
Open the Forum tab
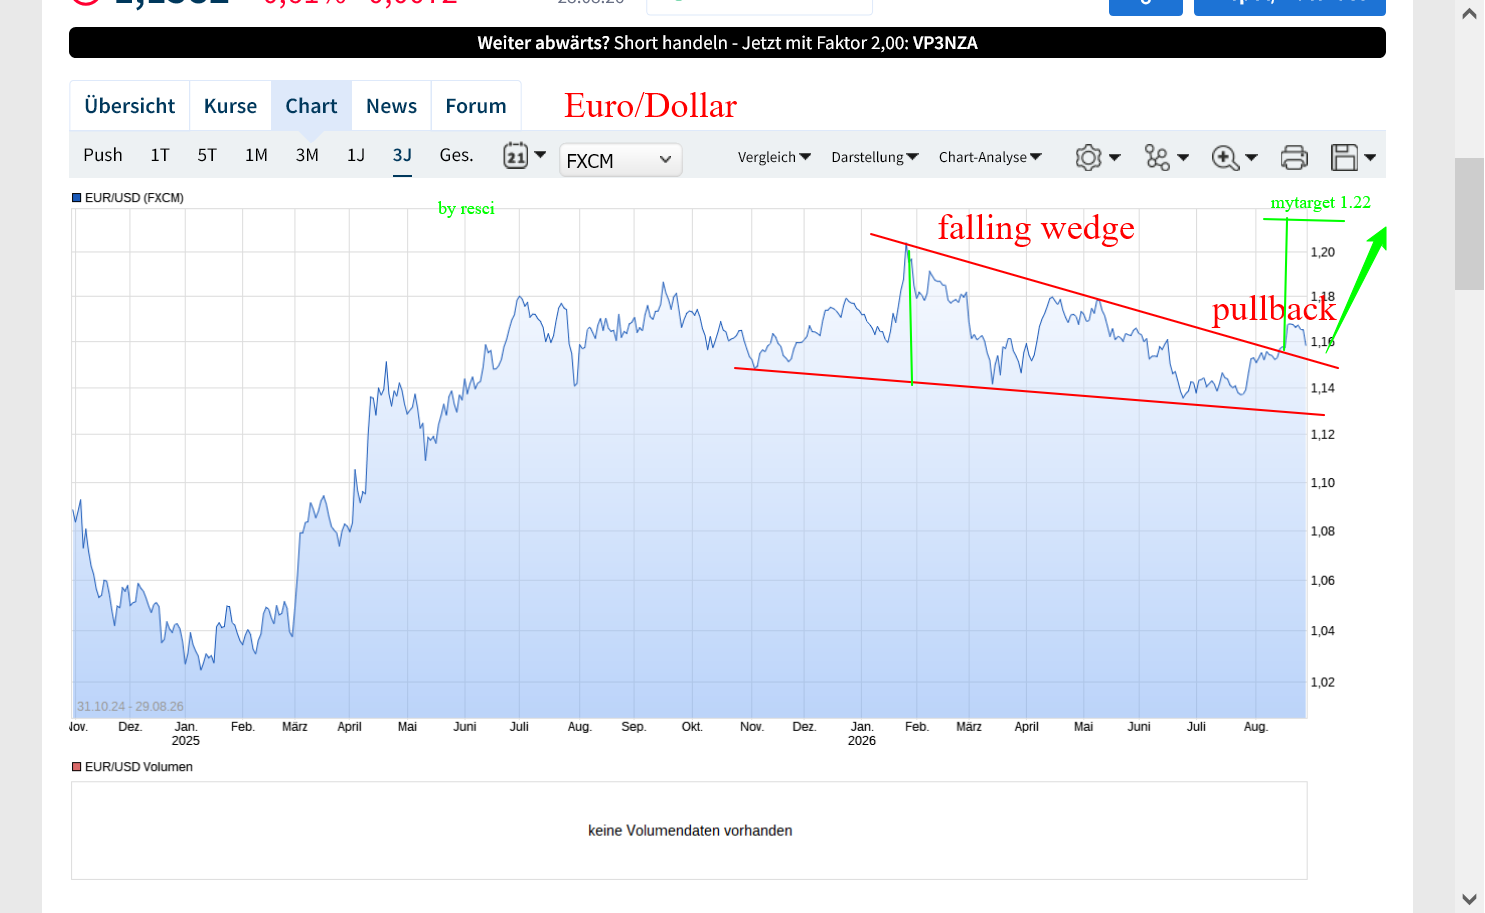click(476, 106)
